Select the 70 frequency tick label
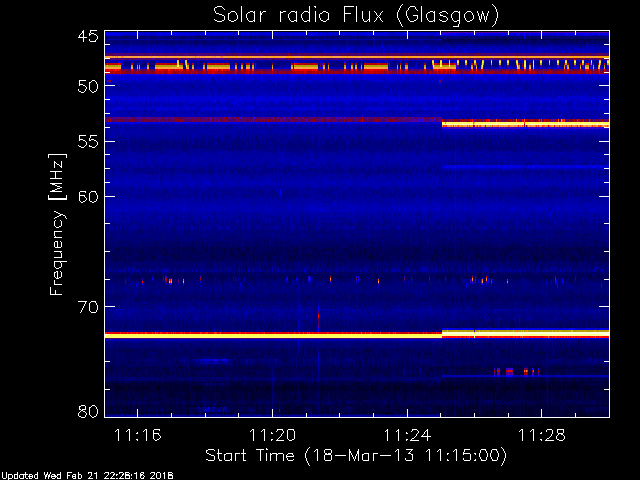The width and height of the screenshot is (640, 480). 88,307
